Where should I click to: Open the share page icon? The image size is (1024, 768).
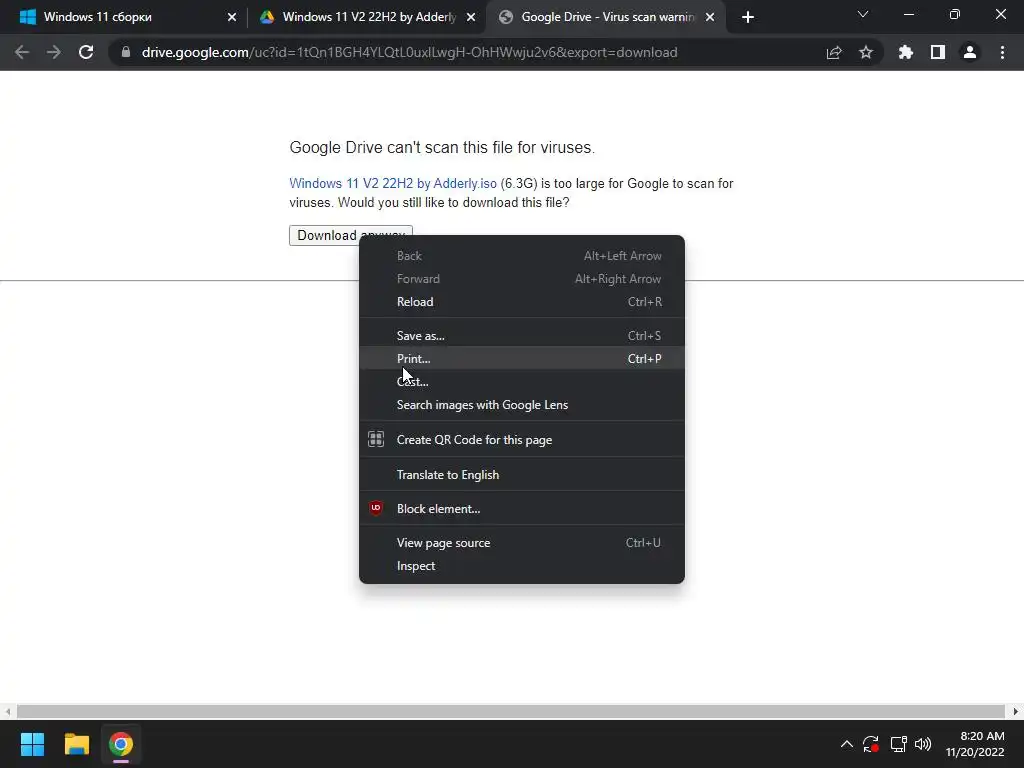tap(834, 52)
